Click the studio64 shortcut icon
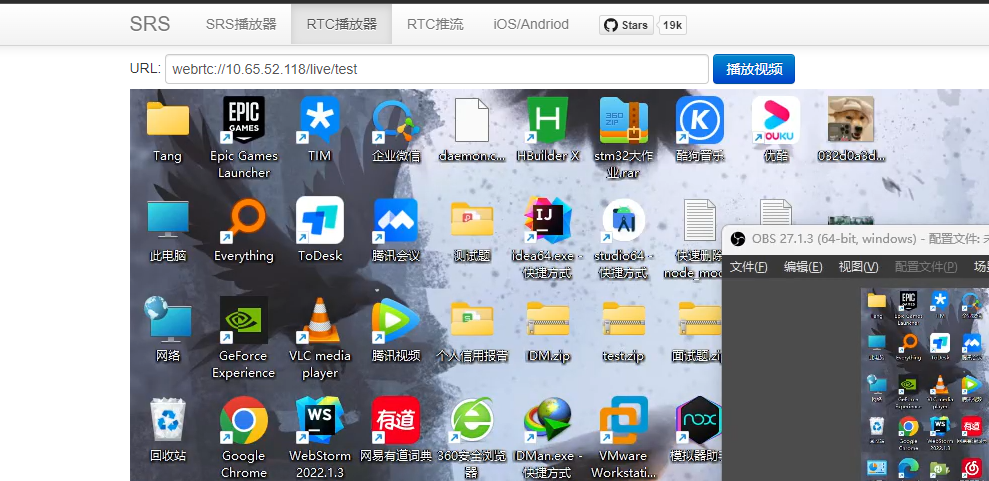 (623, 221)
